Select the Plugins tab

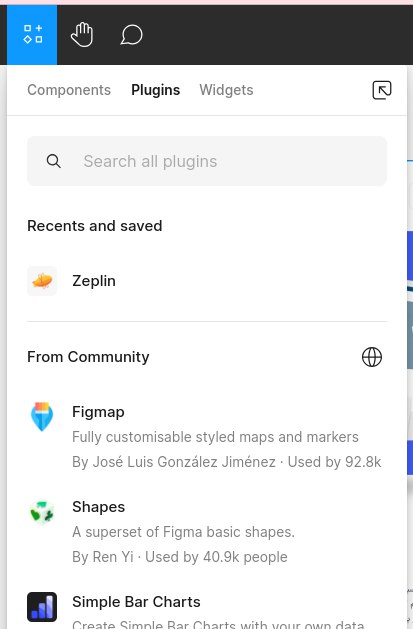point(156,90)
